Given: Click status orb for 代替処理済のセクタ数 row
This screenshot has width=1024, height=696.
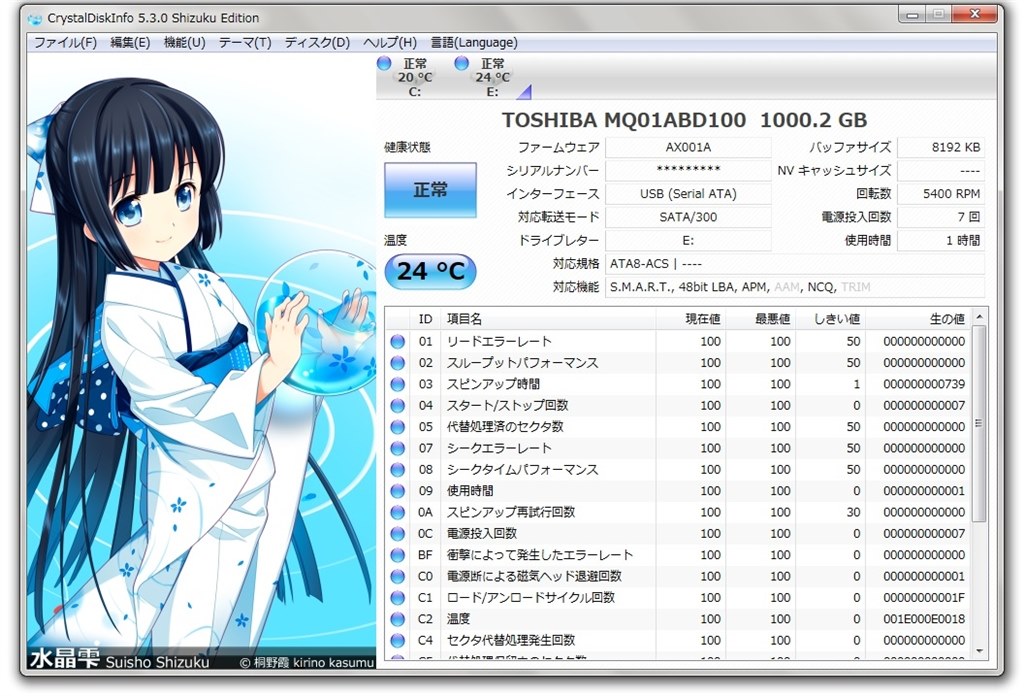Looking at the screenshot, I should [397, 427].
